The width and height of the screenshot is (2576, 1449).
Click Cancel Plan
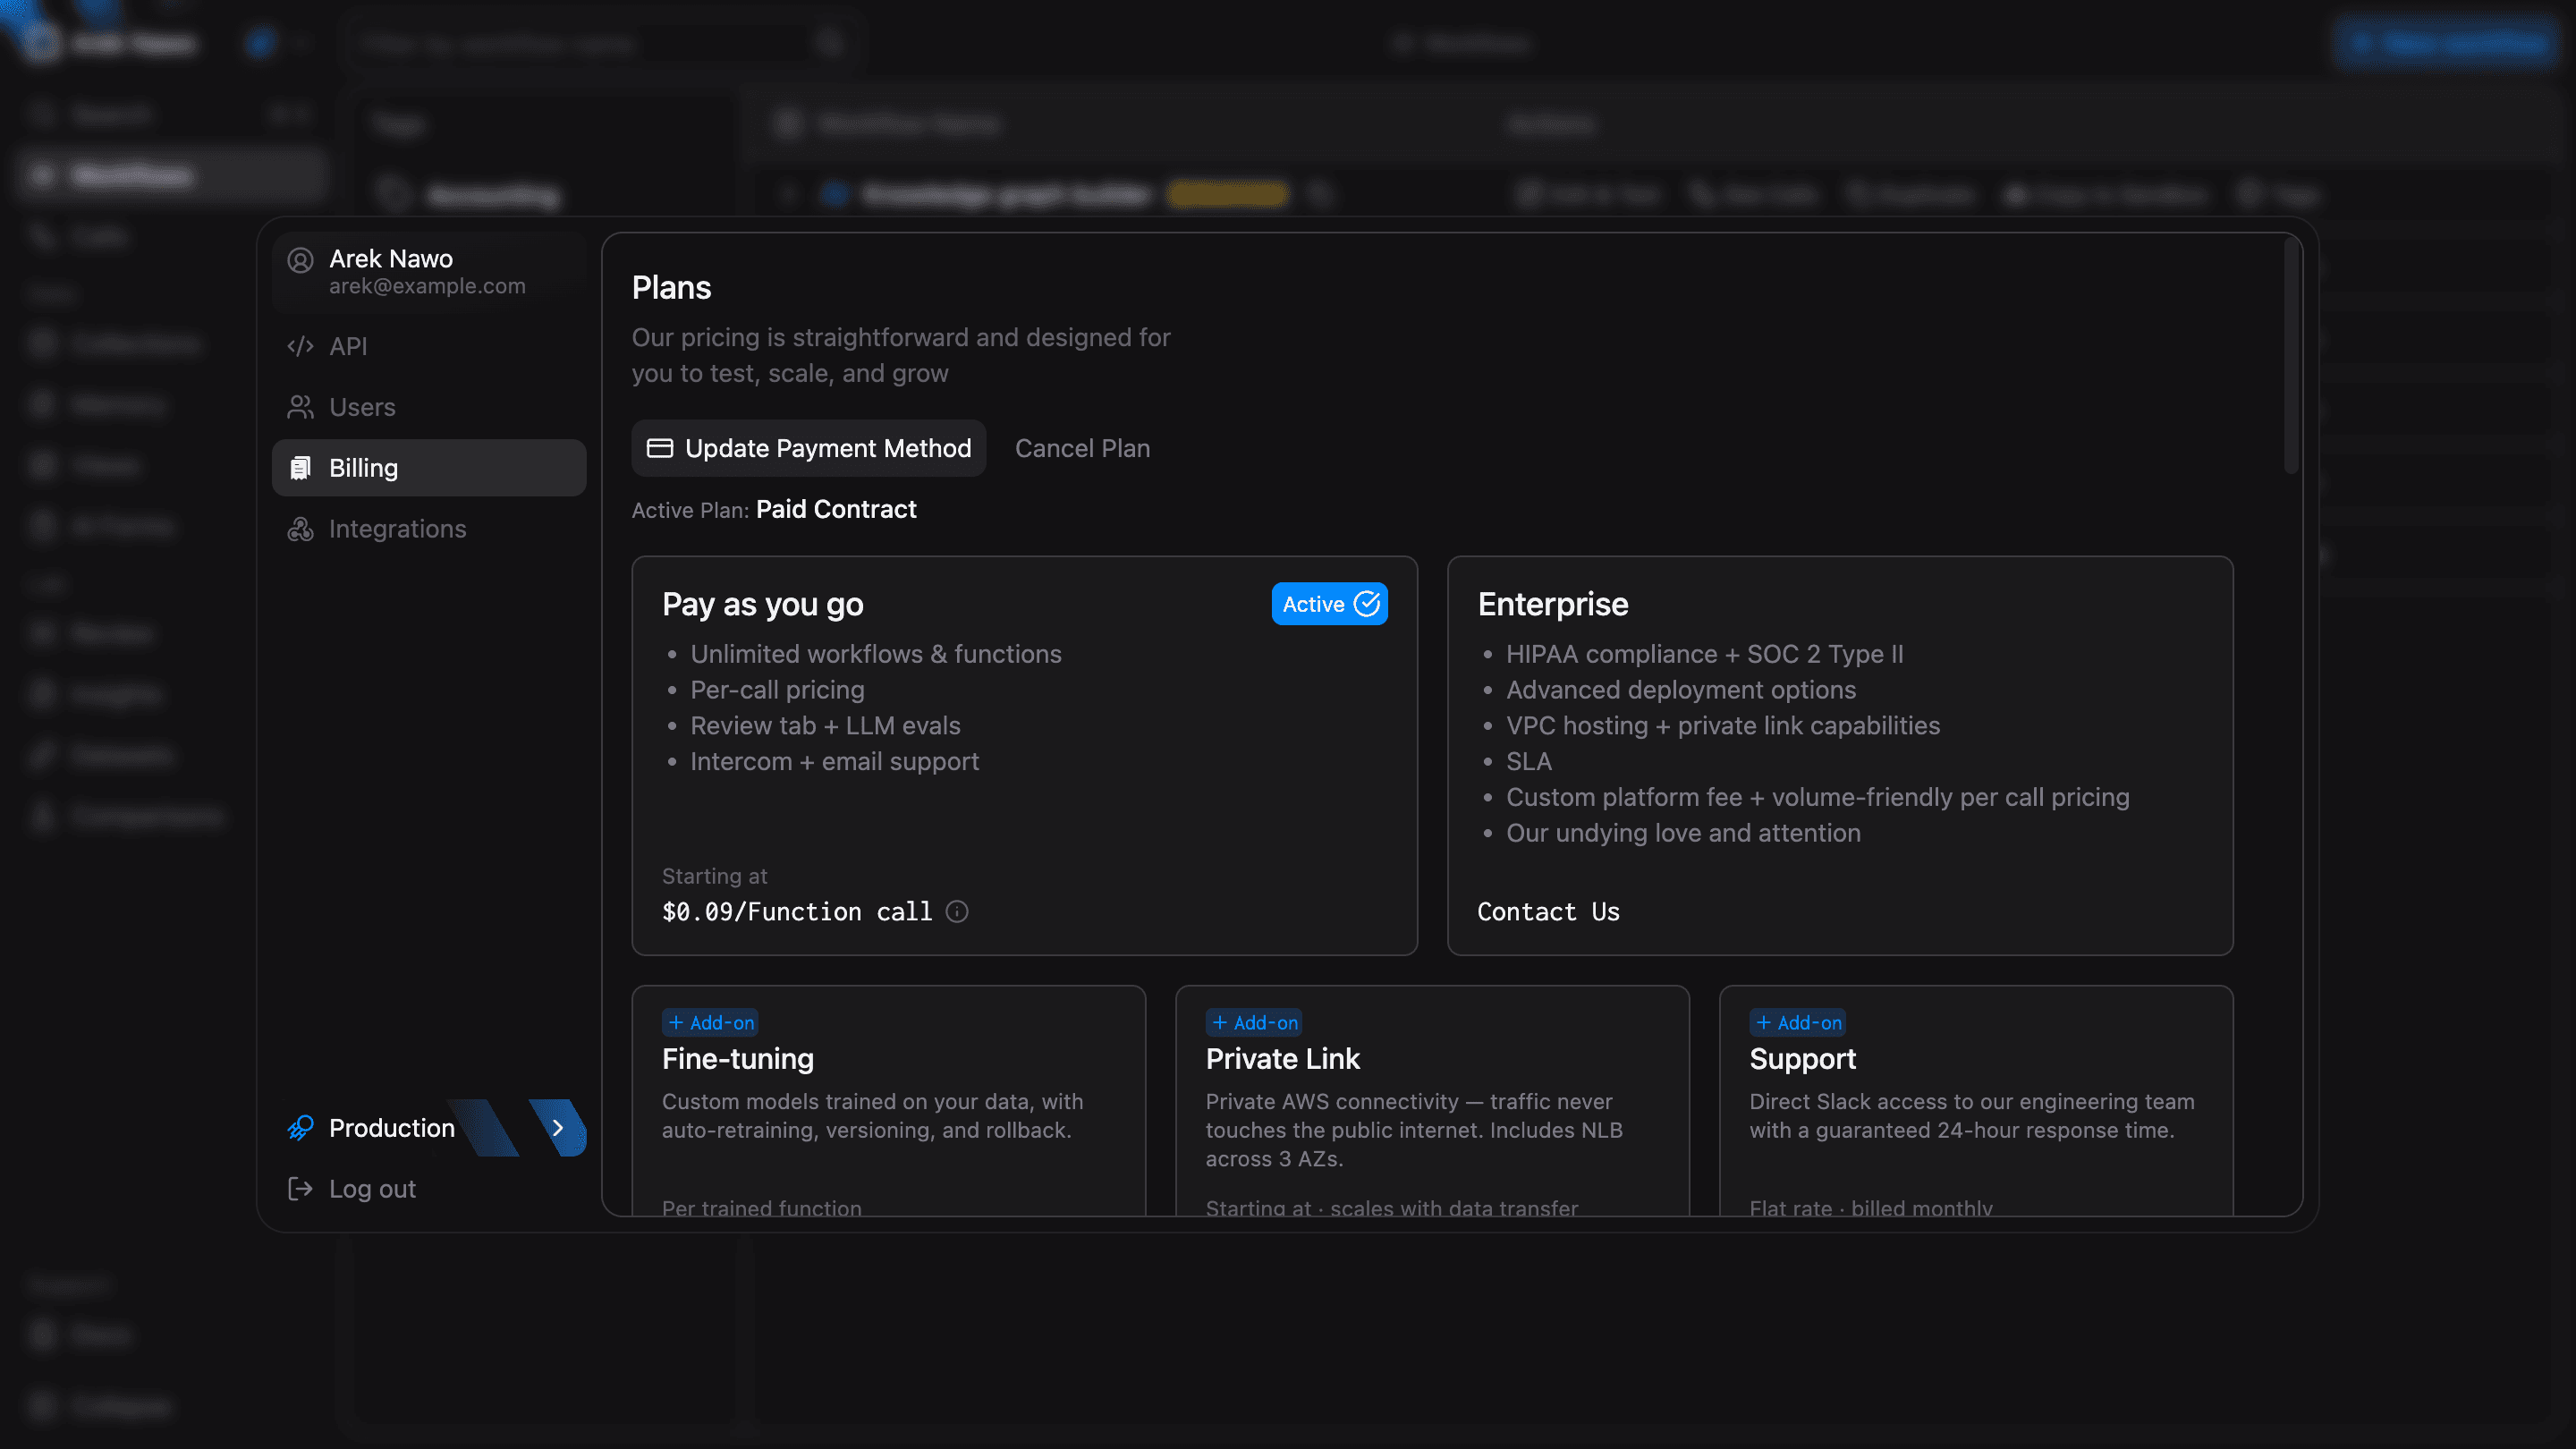click(1082, 448)
